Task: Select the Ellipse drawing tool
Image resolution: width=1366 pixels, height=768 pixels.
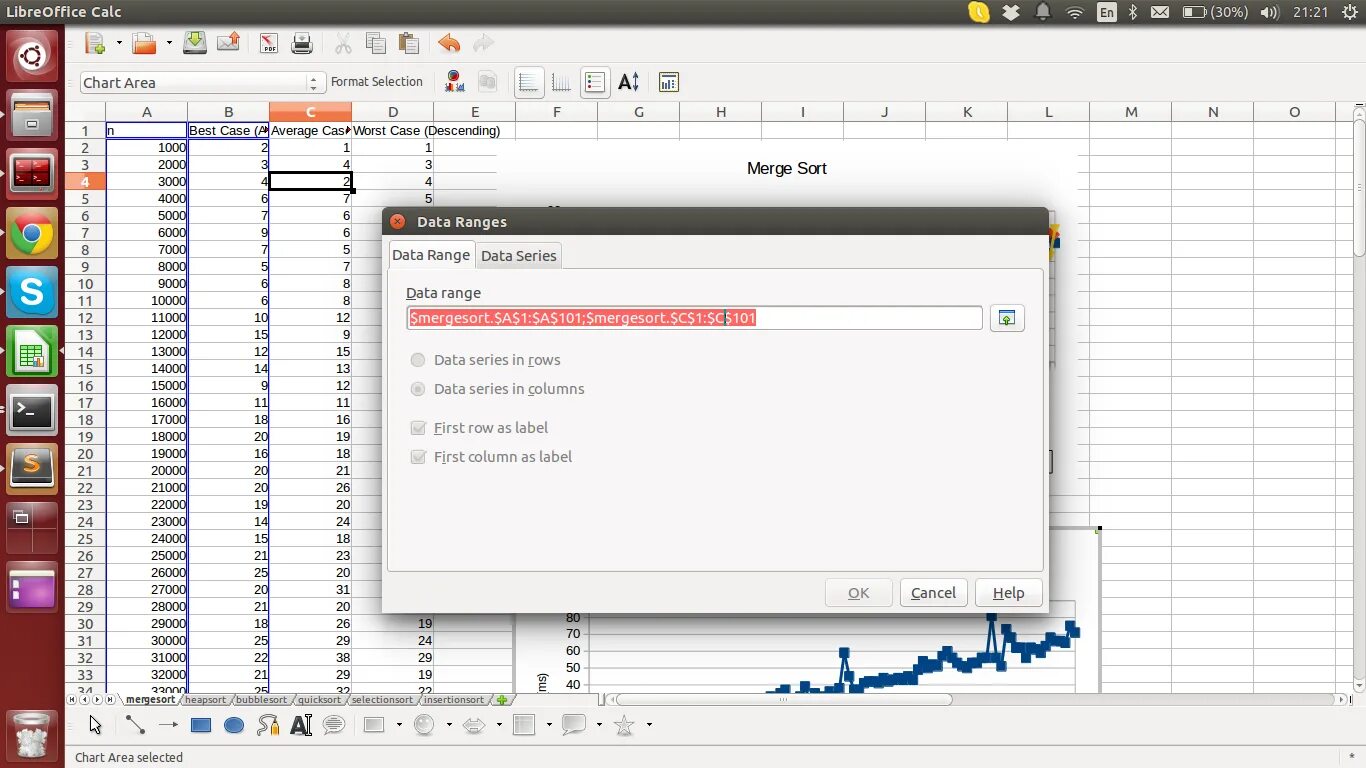Action: tap(235, 725)
